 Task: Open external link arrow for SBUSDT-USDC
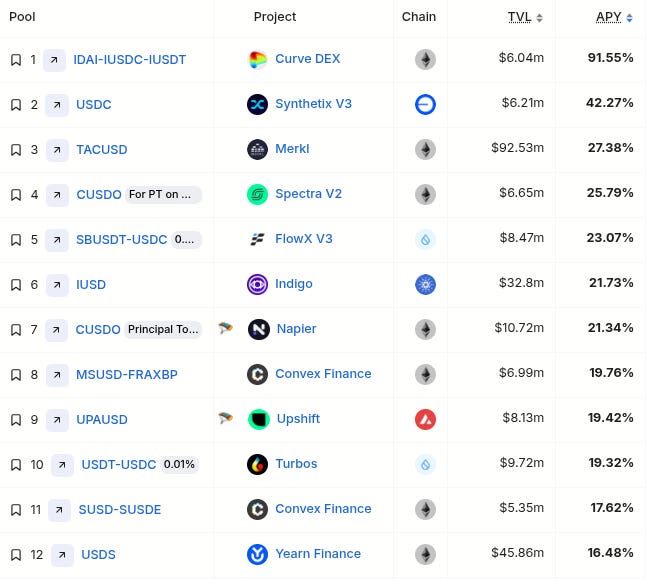(x=57, y=240)
